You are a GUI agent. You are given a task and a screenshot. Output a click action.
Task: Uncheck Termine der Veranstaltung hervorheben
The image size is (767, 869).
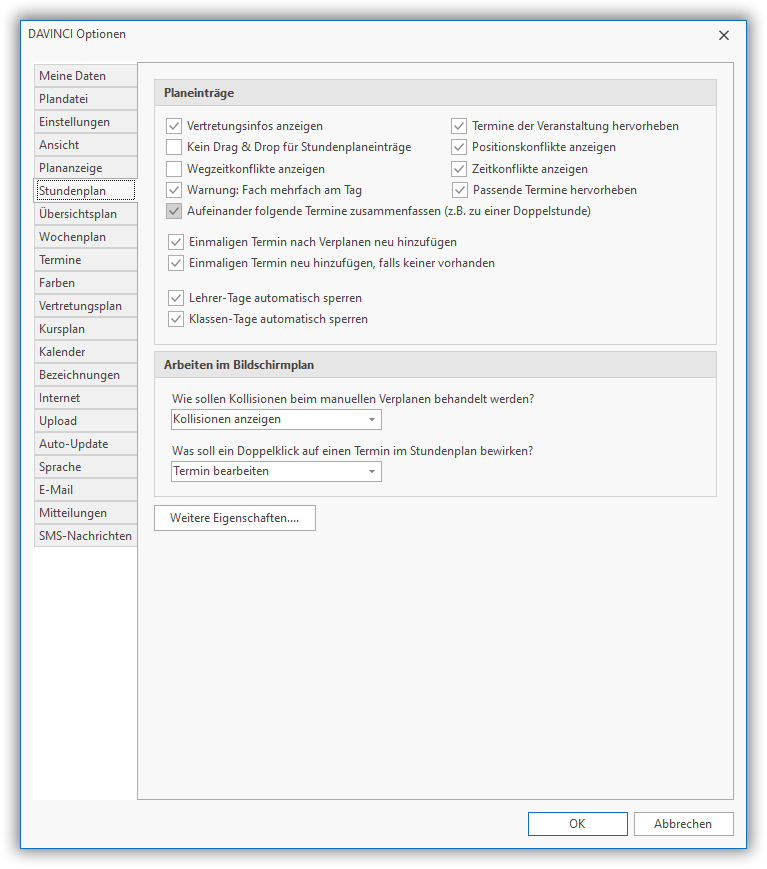click(x=459, y=126)
